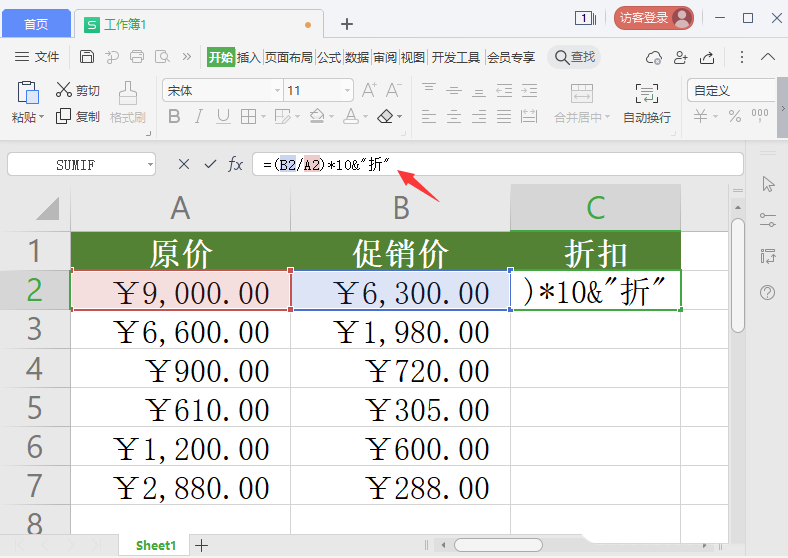Cancel formula entry with X icon
This screenshot has height=558, width=788.
(x=184, y=164)
